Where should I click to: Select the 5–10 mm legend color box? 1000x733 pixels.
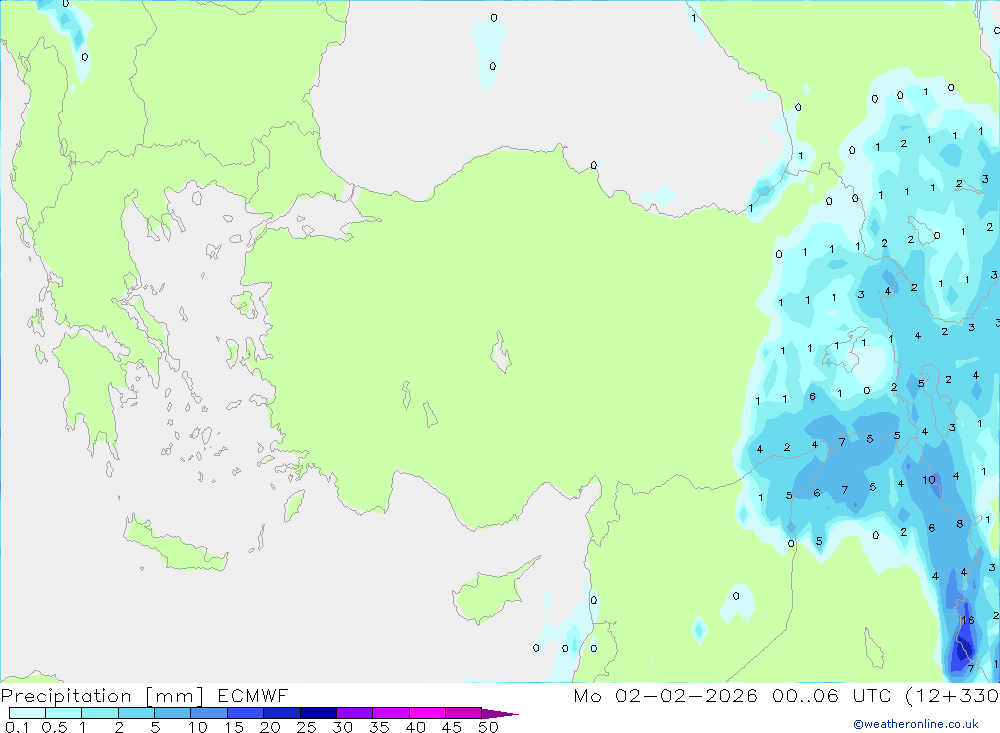(172, 713)
